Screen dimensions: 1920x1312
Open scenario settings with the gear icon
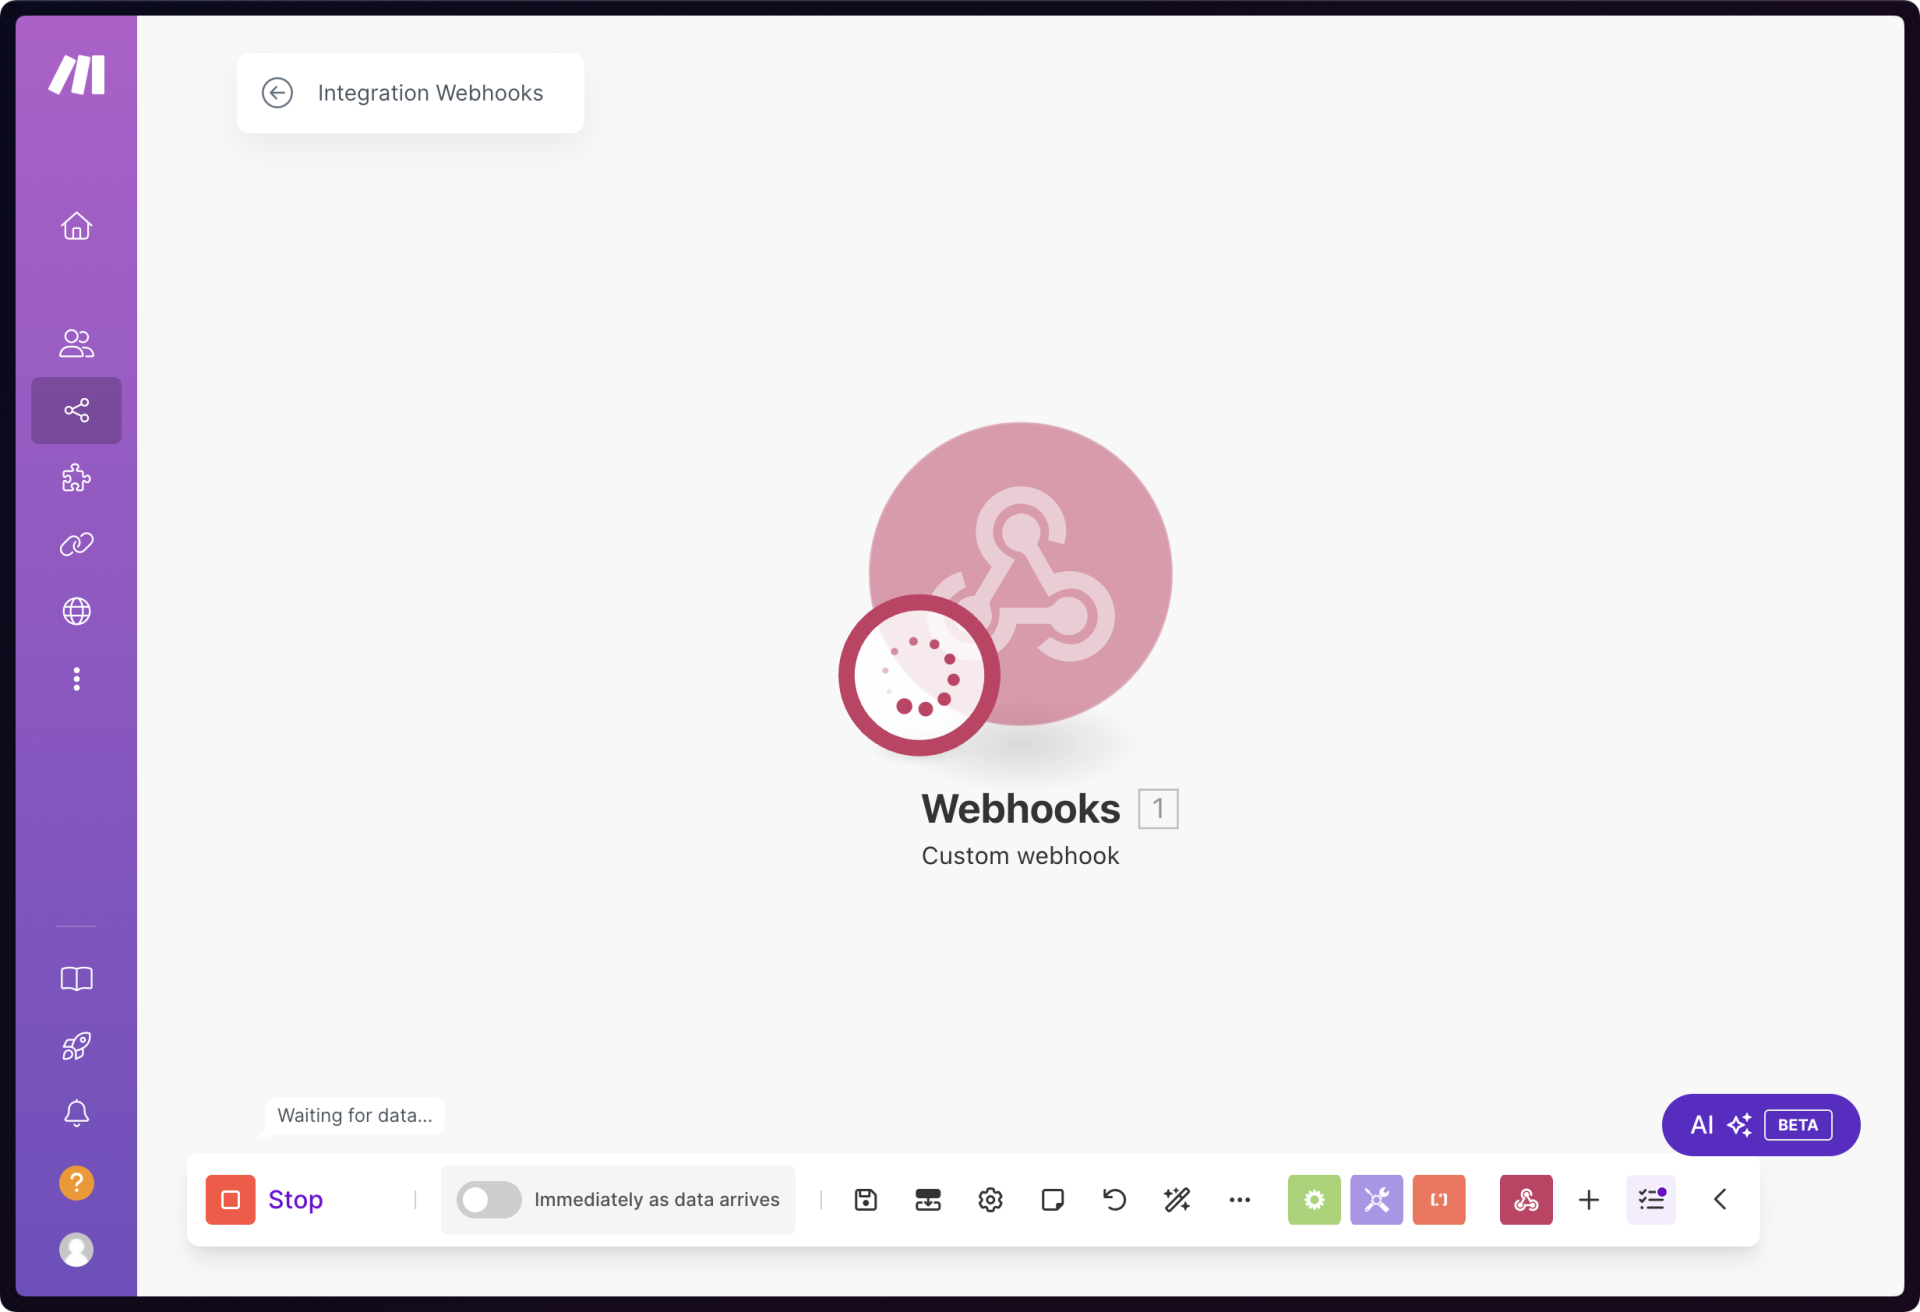coord(990,1199)
